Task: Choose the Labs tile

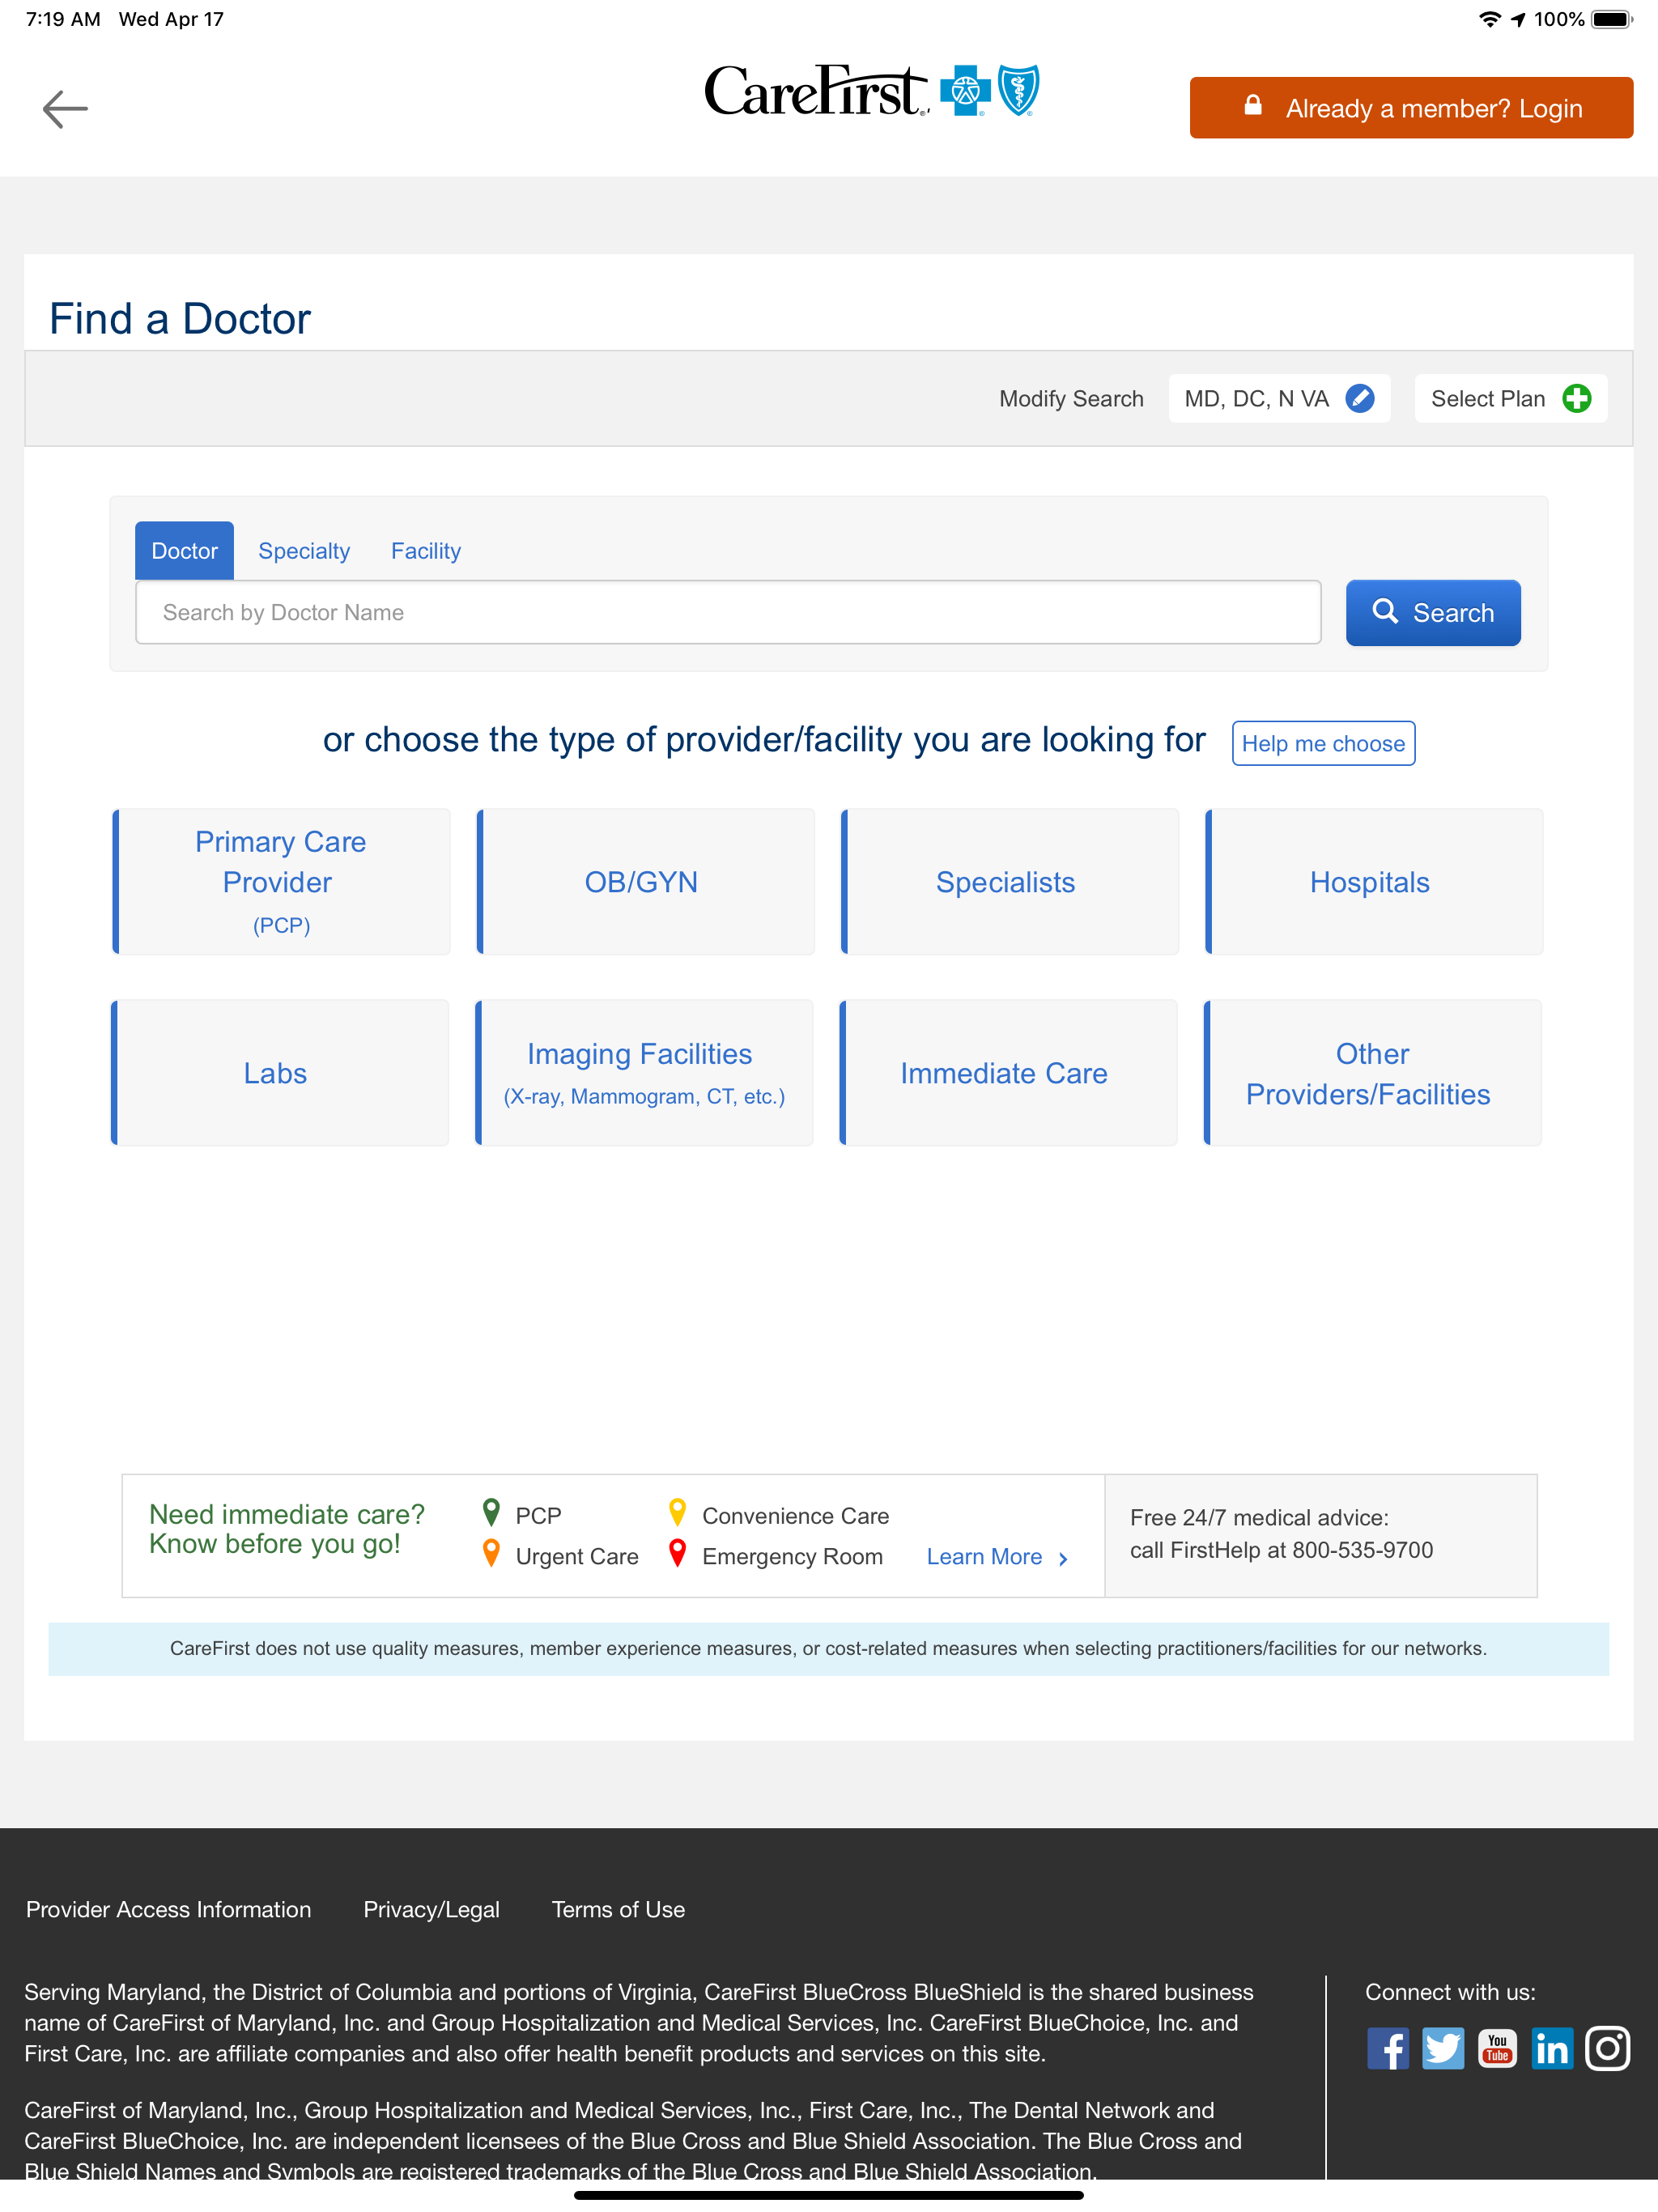Action: click(x=279, y=1072)
